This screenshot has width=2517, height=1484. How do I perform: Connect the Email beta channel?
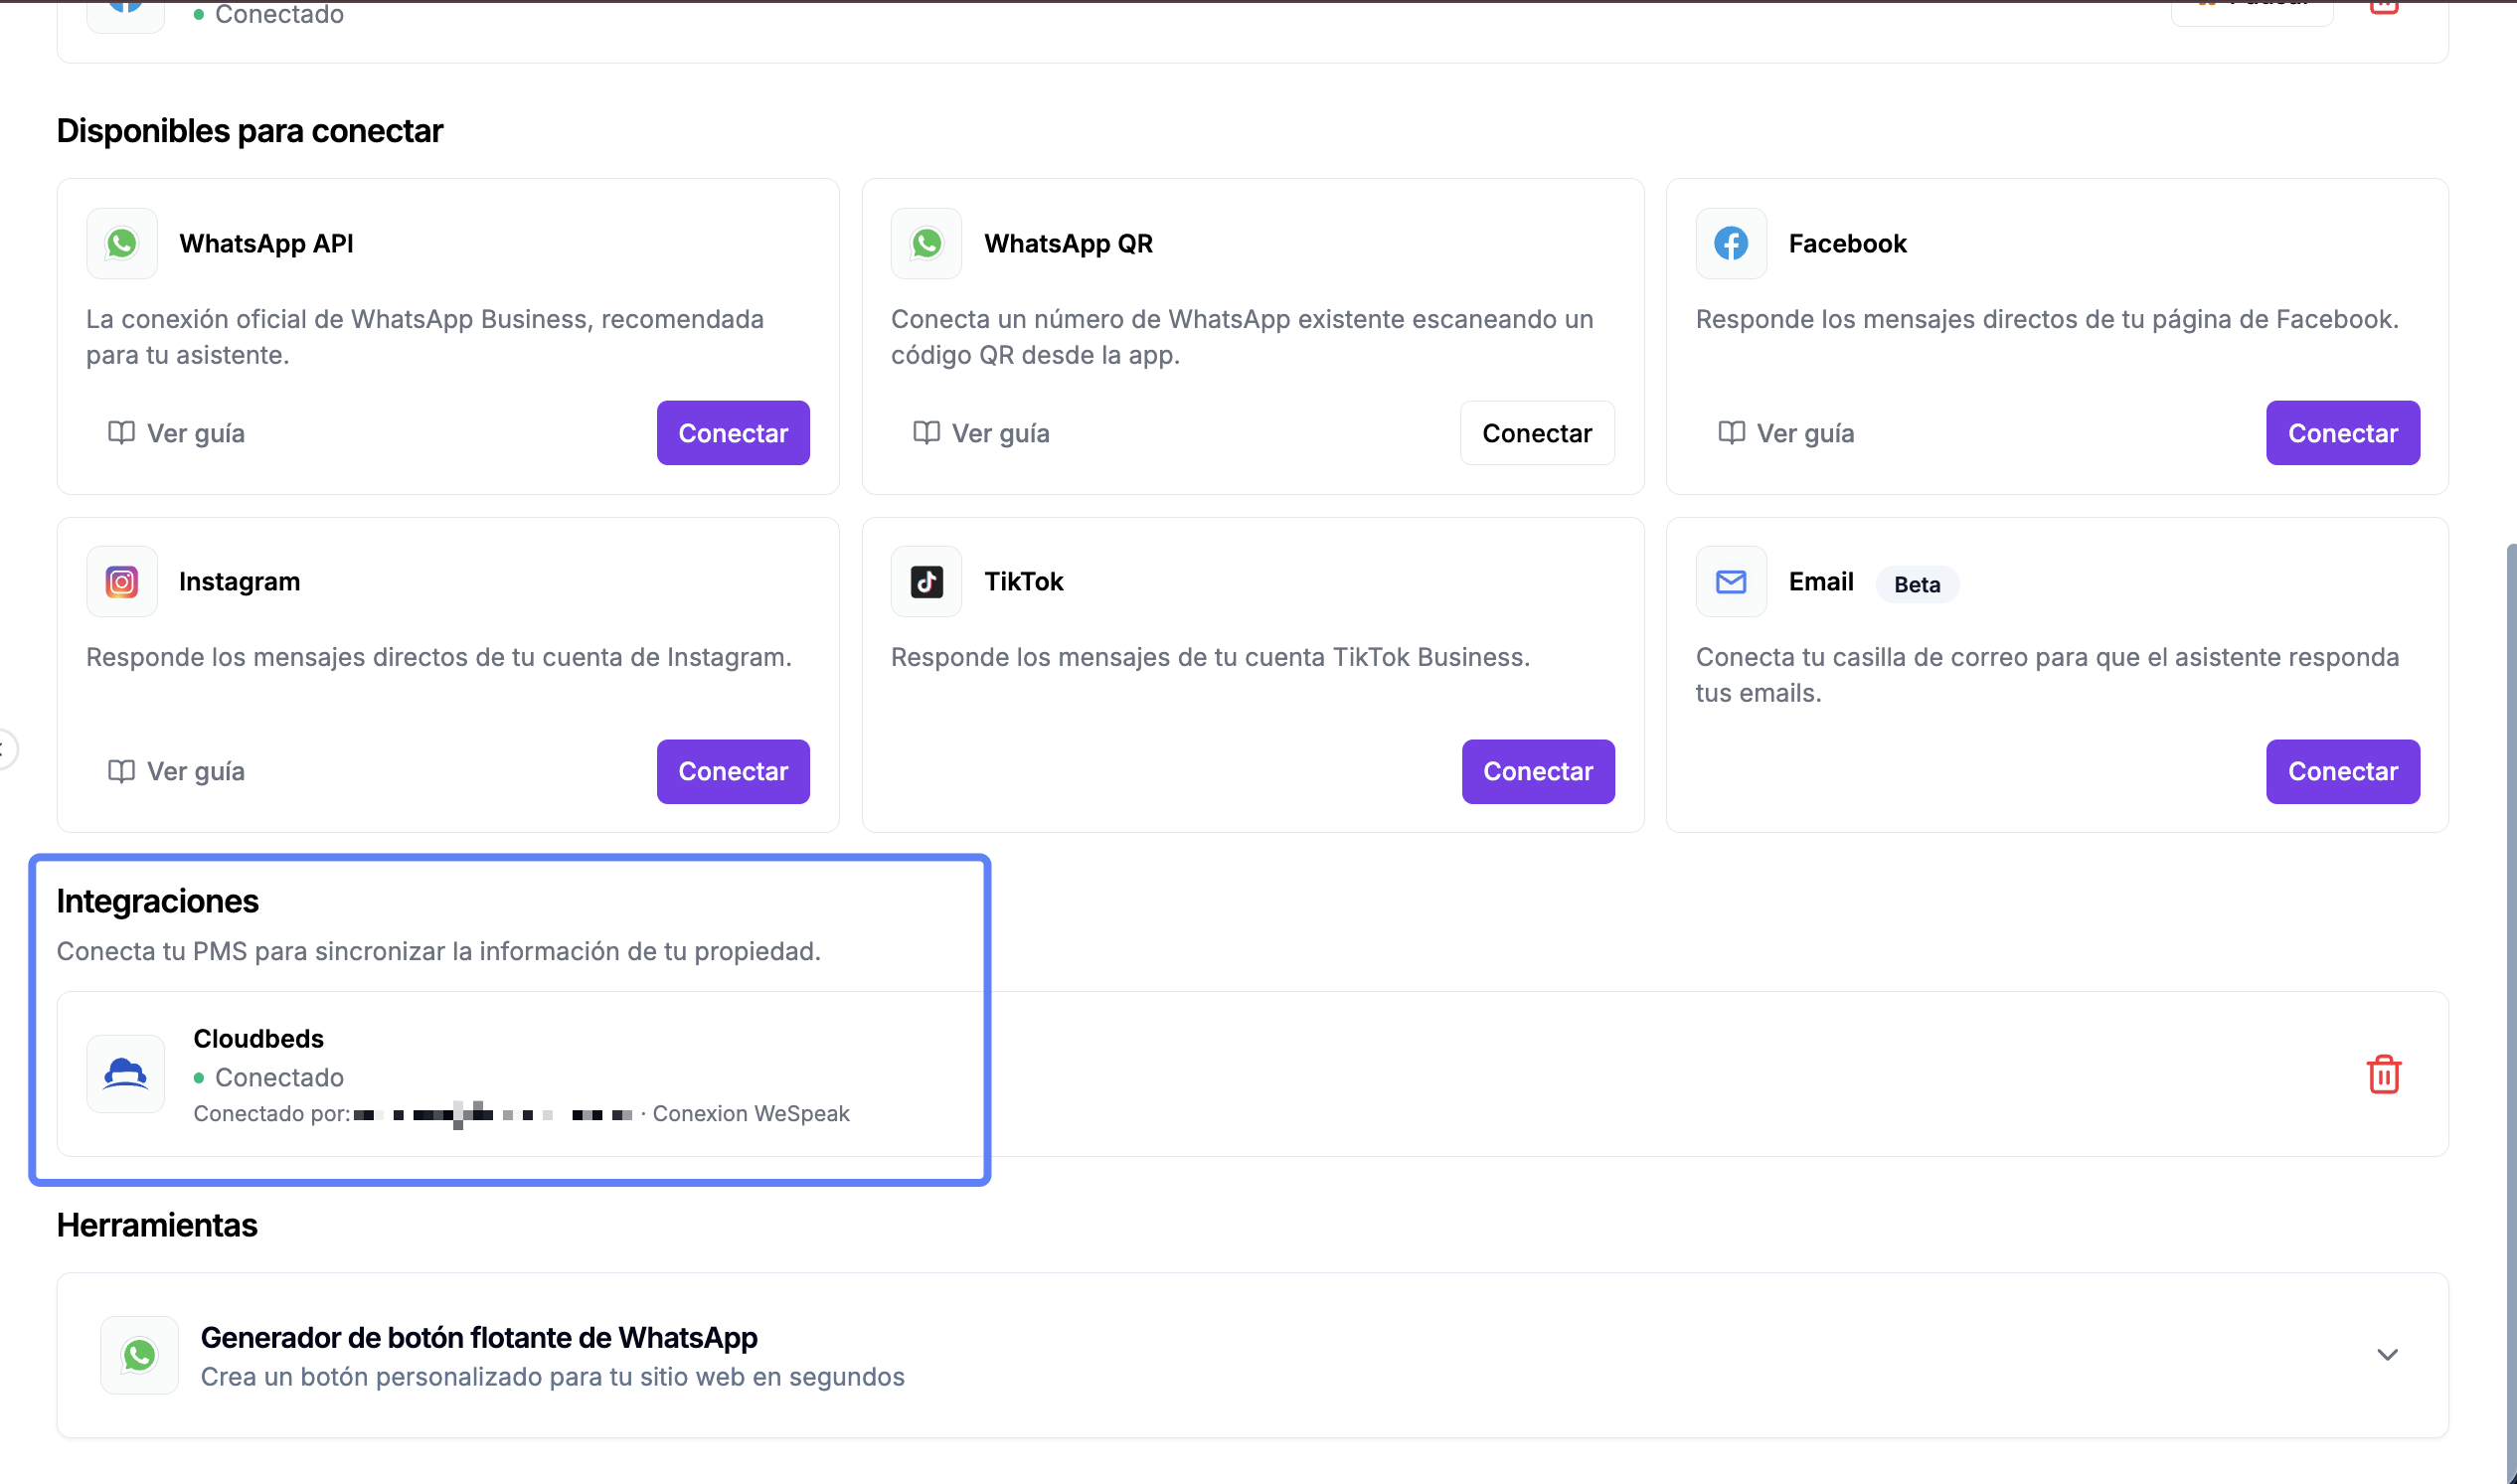tap(2343, 771)
